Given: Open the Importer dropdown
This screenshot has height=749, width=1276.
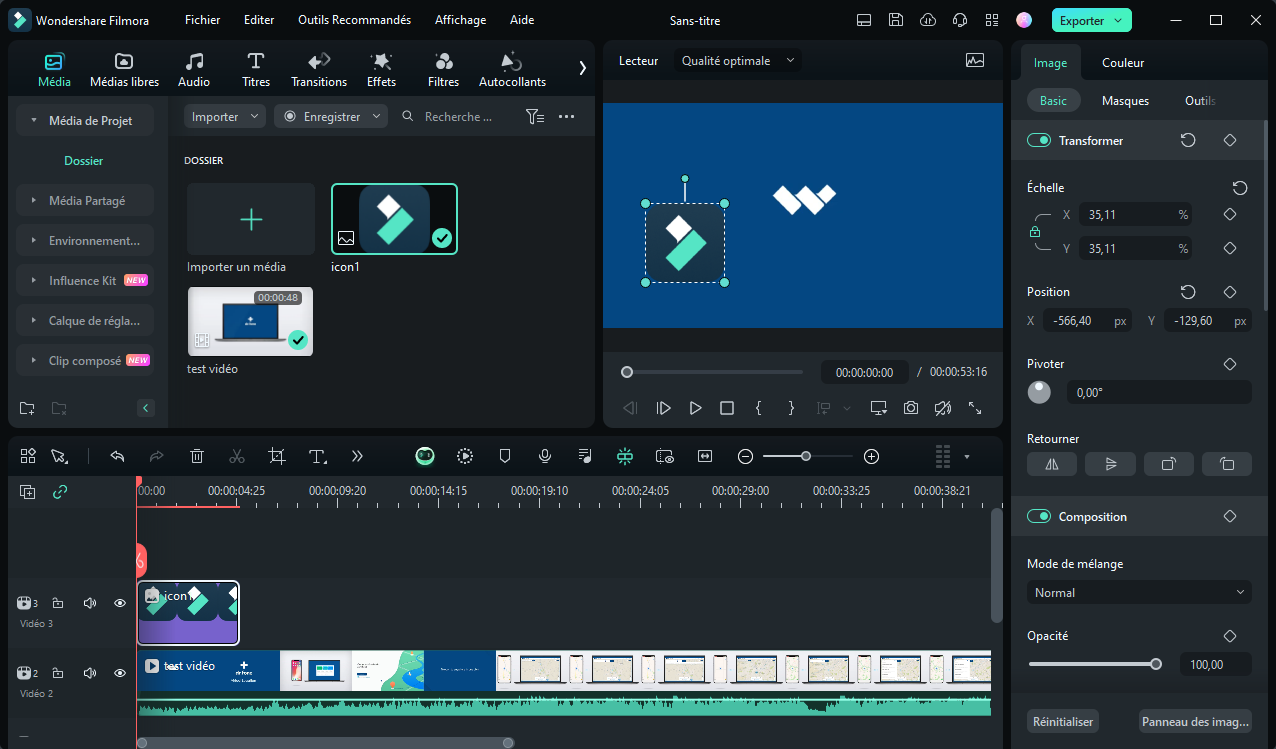Looking at the screenshot, I should pyautogui.click(x=225, y=117).
